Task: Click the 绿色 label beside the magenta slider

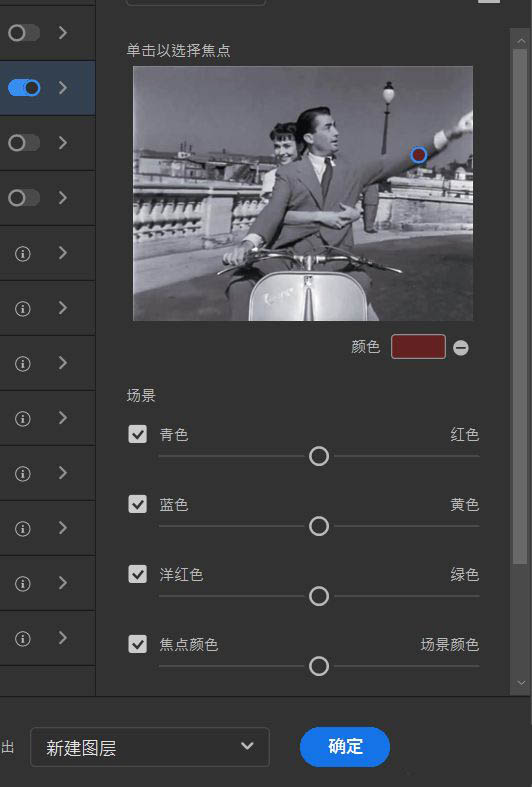Action: coord(464,574)
